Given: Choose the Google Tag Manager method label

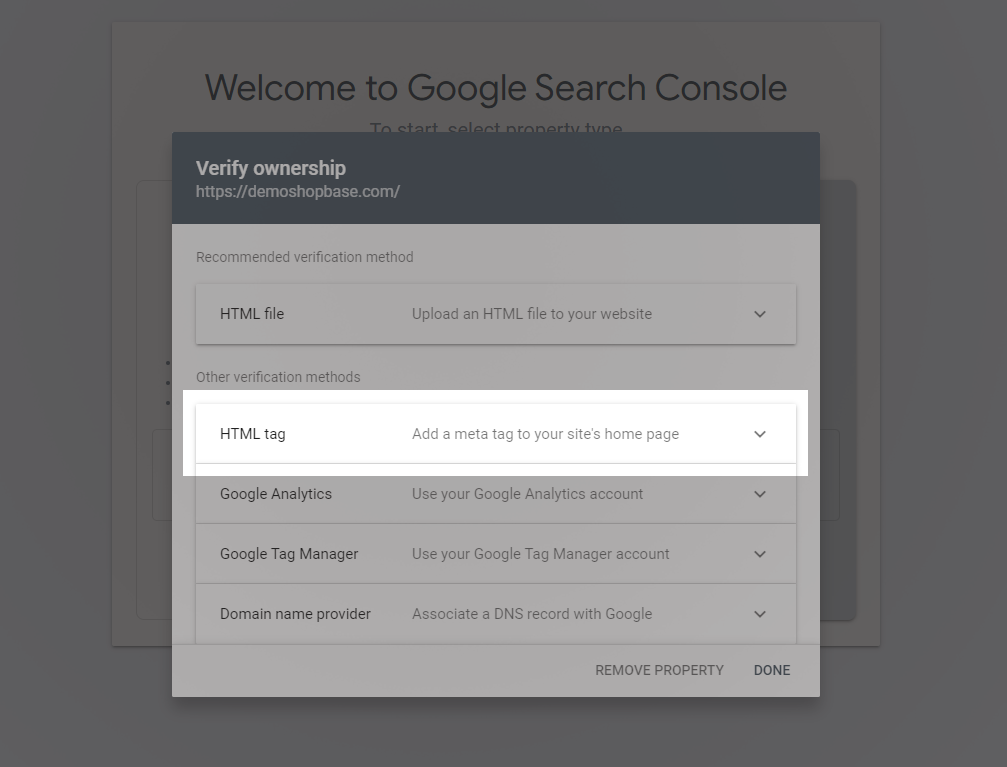Looking at the screenshot, I should click(289, 554).
